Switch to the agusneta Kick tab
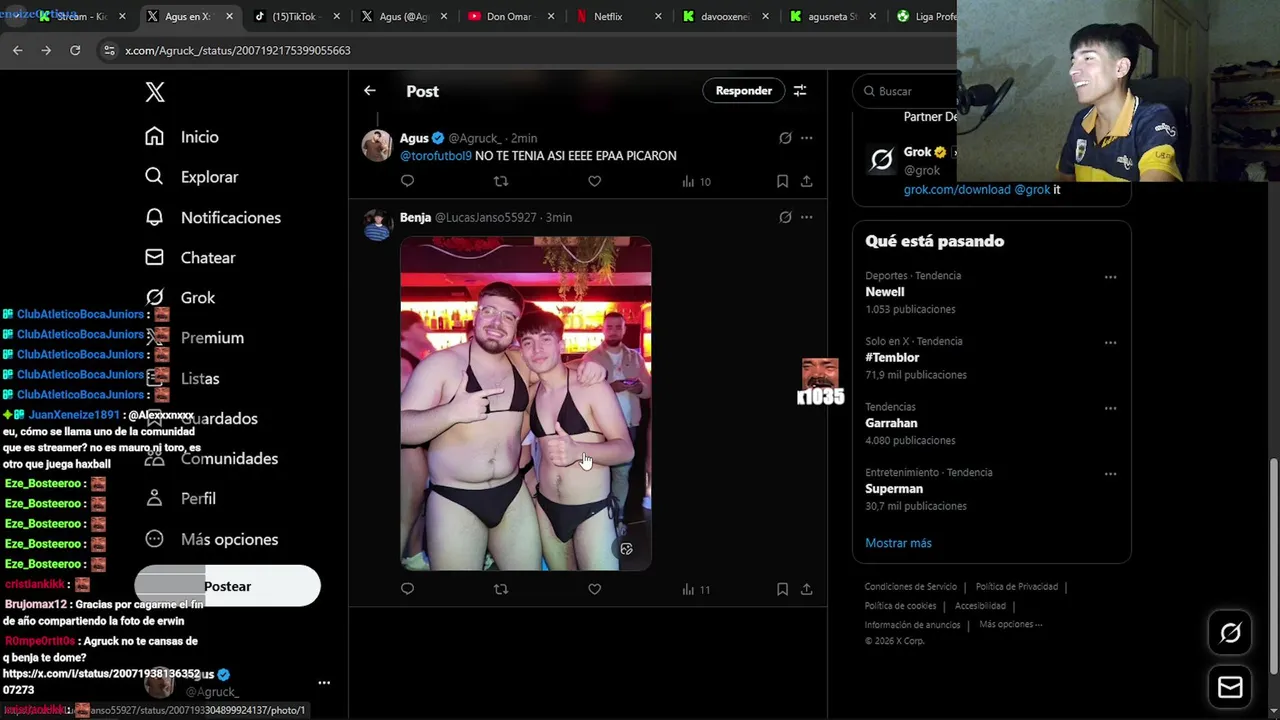This screenshot has height=720, width=1280. coord(833,16)
